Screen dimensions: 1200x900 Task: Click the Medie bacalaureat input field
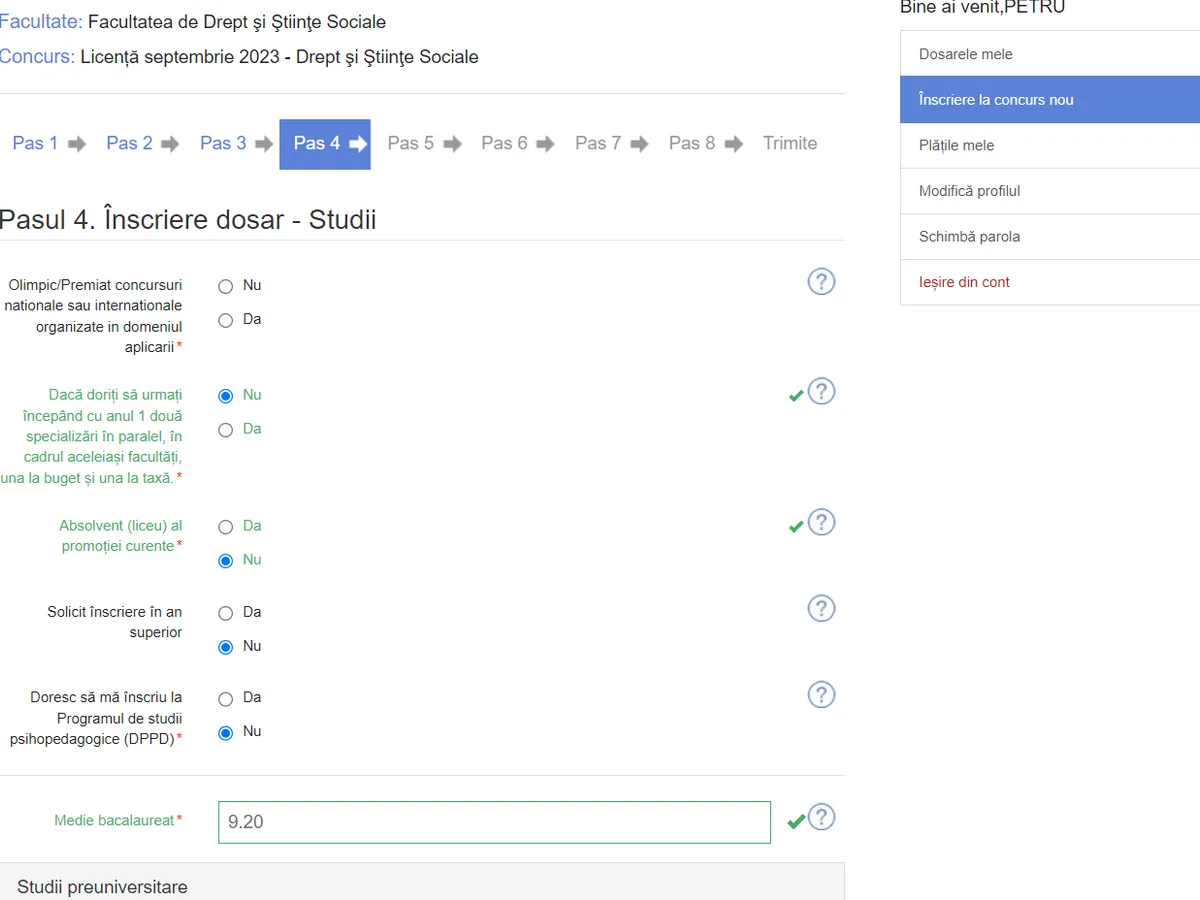[x=494, y=822]
